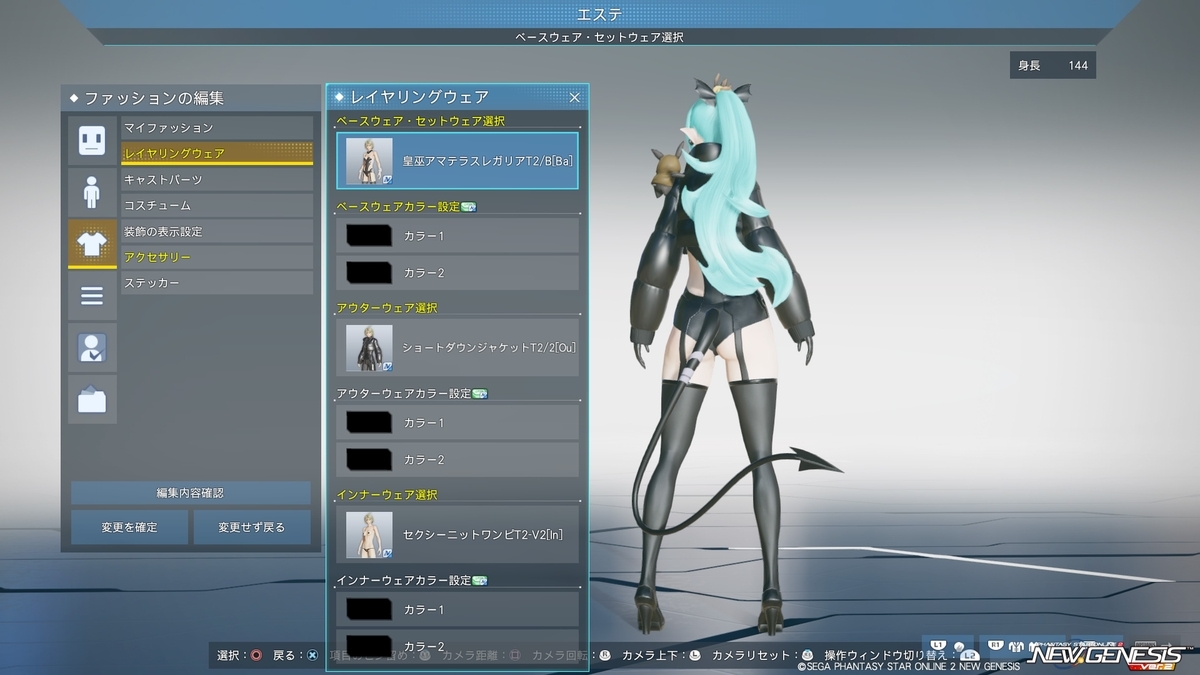The image size is (1200, 675).
Task: Pick basewear カラー2 black swatch
Action: pos(368,272)
